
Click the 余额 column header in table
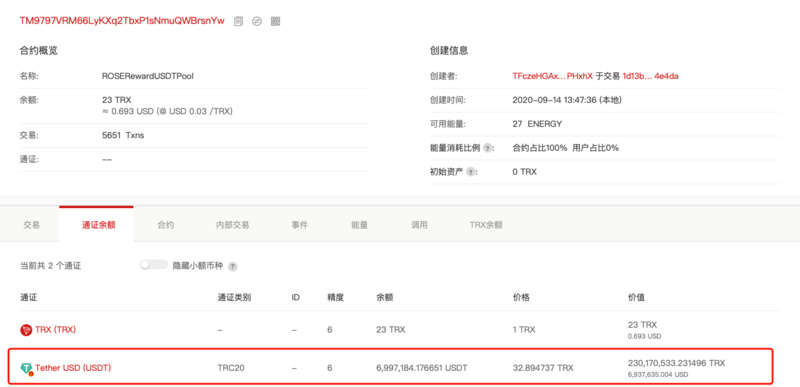(x=384, y=297)
